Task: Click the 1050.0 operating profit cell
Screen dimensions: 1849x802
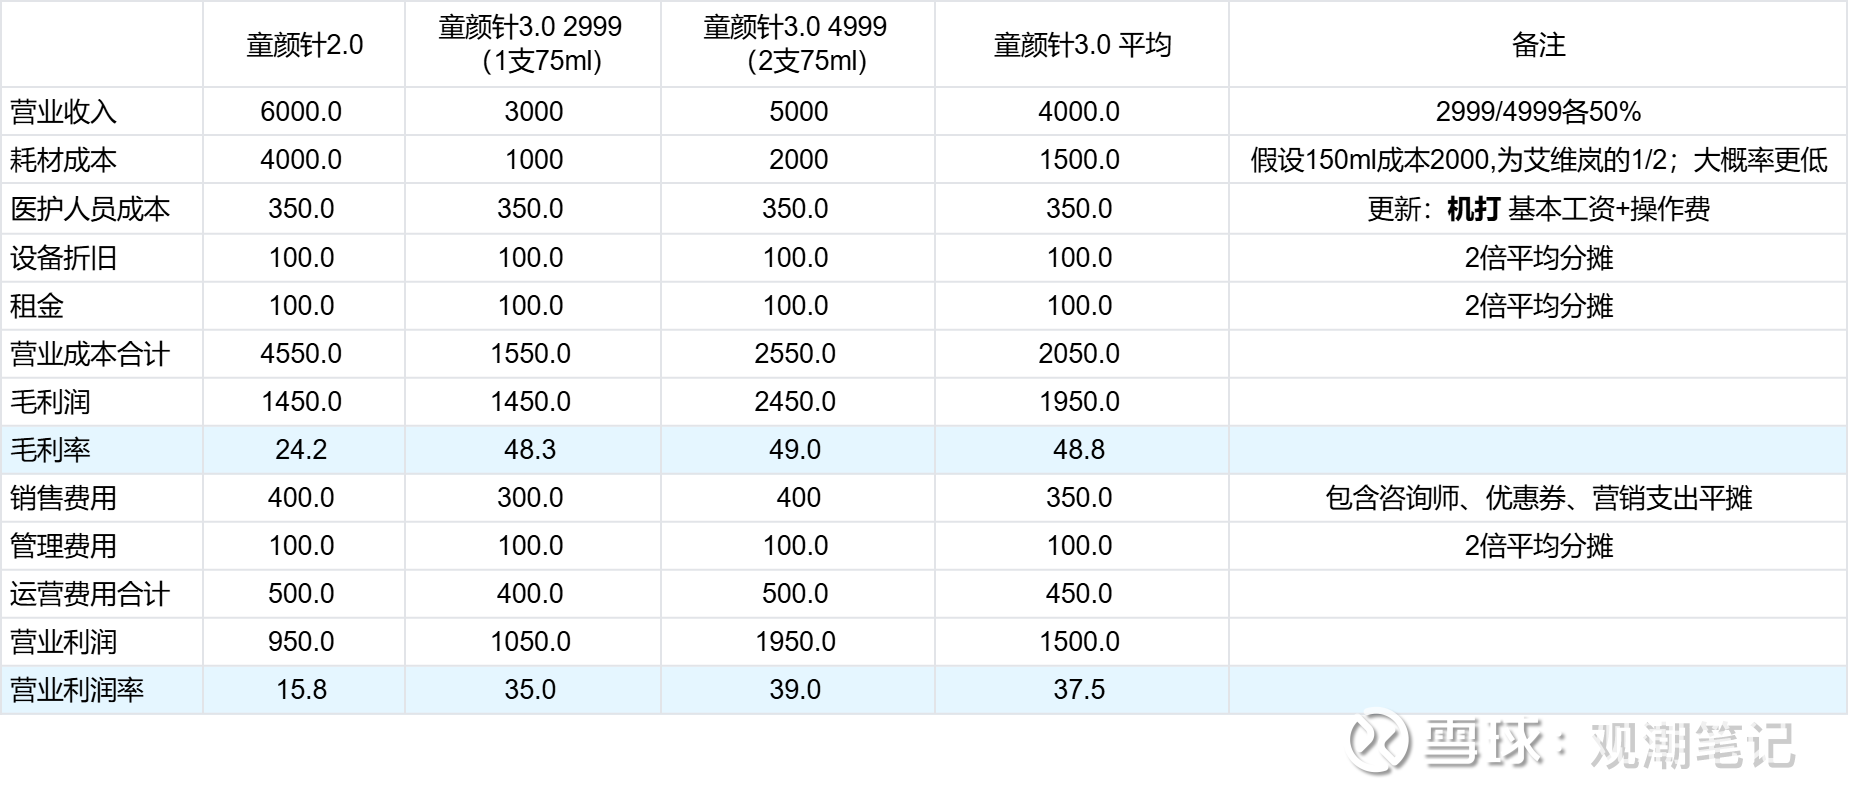Action: (530, 642)
